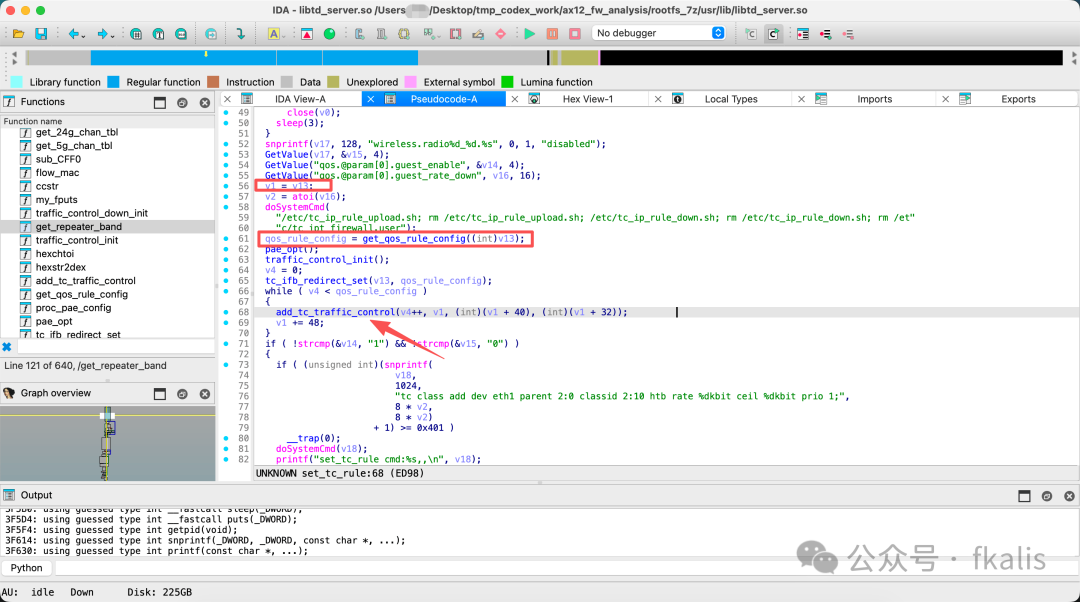Switch to the IDA View-A tab
The height and width of the screenshot is (602, 1080).
coord(300,99)
